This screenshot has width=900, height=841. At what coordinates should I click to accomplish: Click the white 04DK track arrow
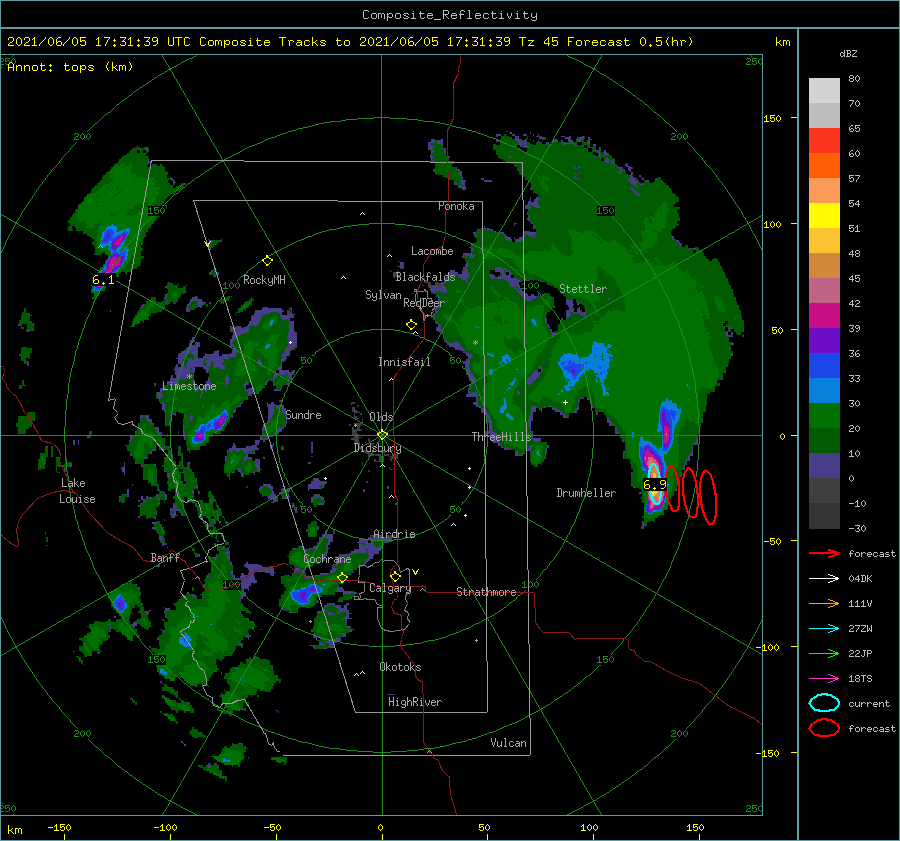[824, 578]
